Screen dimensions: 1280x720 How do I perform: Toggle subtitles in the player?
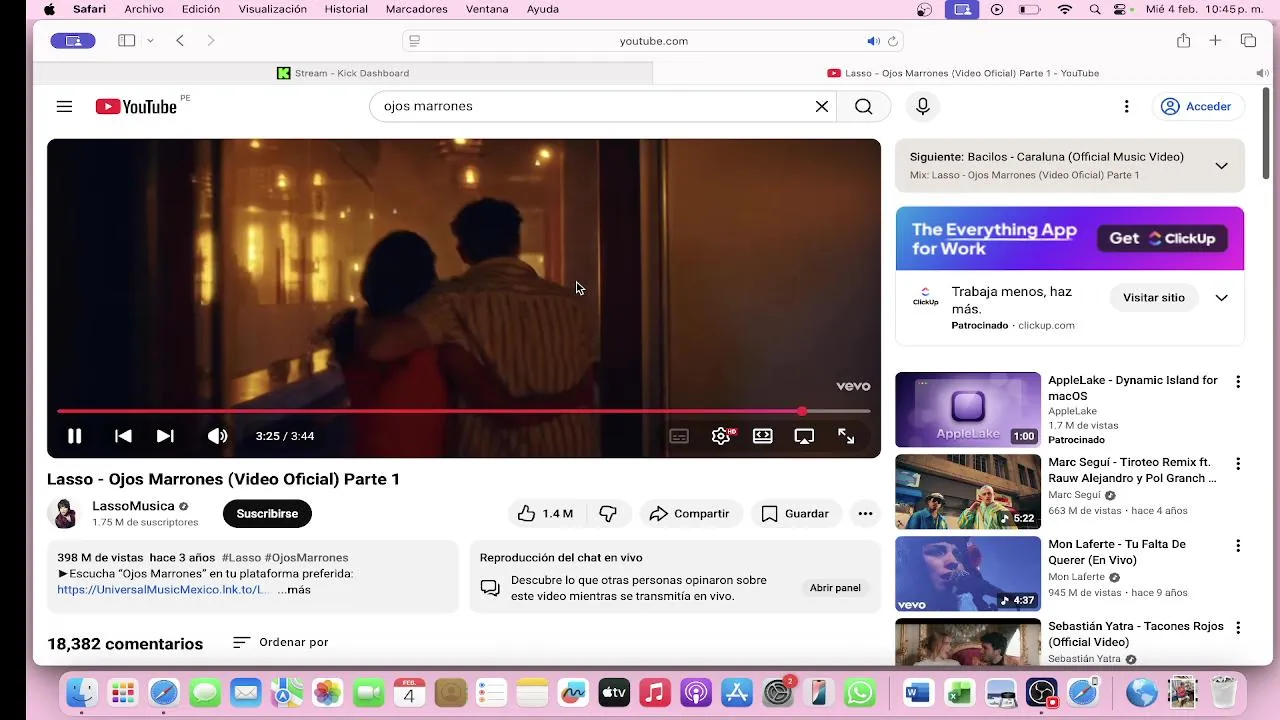coord(679,436)
